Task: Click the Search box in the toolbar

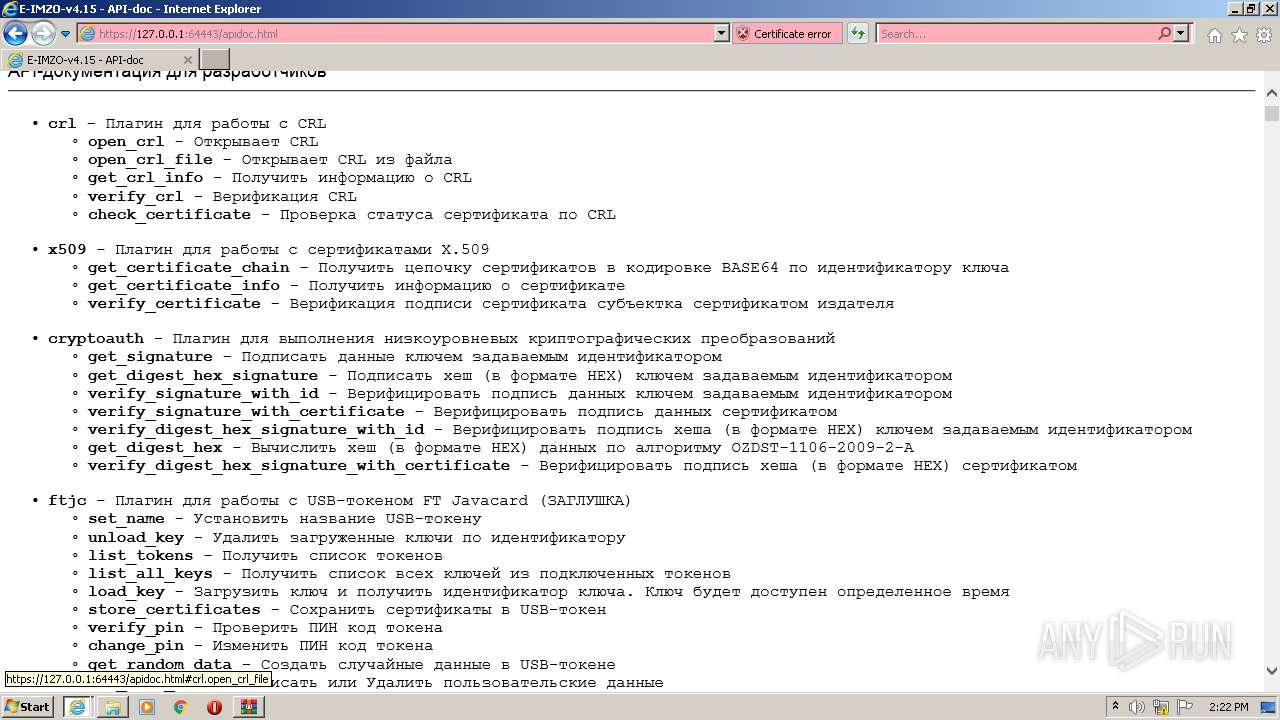Action: 1016,34
